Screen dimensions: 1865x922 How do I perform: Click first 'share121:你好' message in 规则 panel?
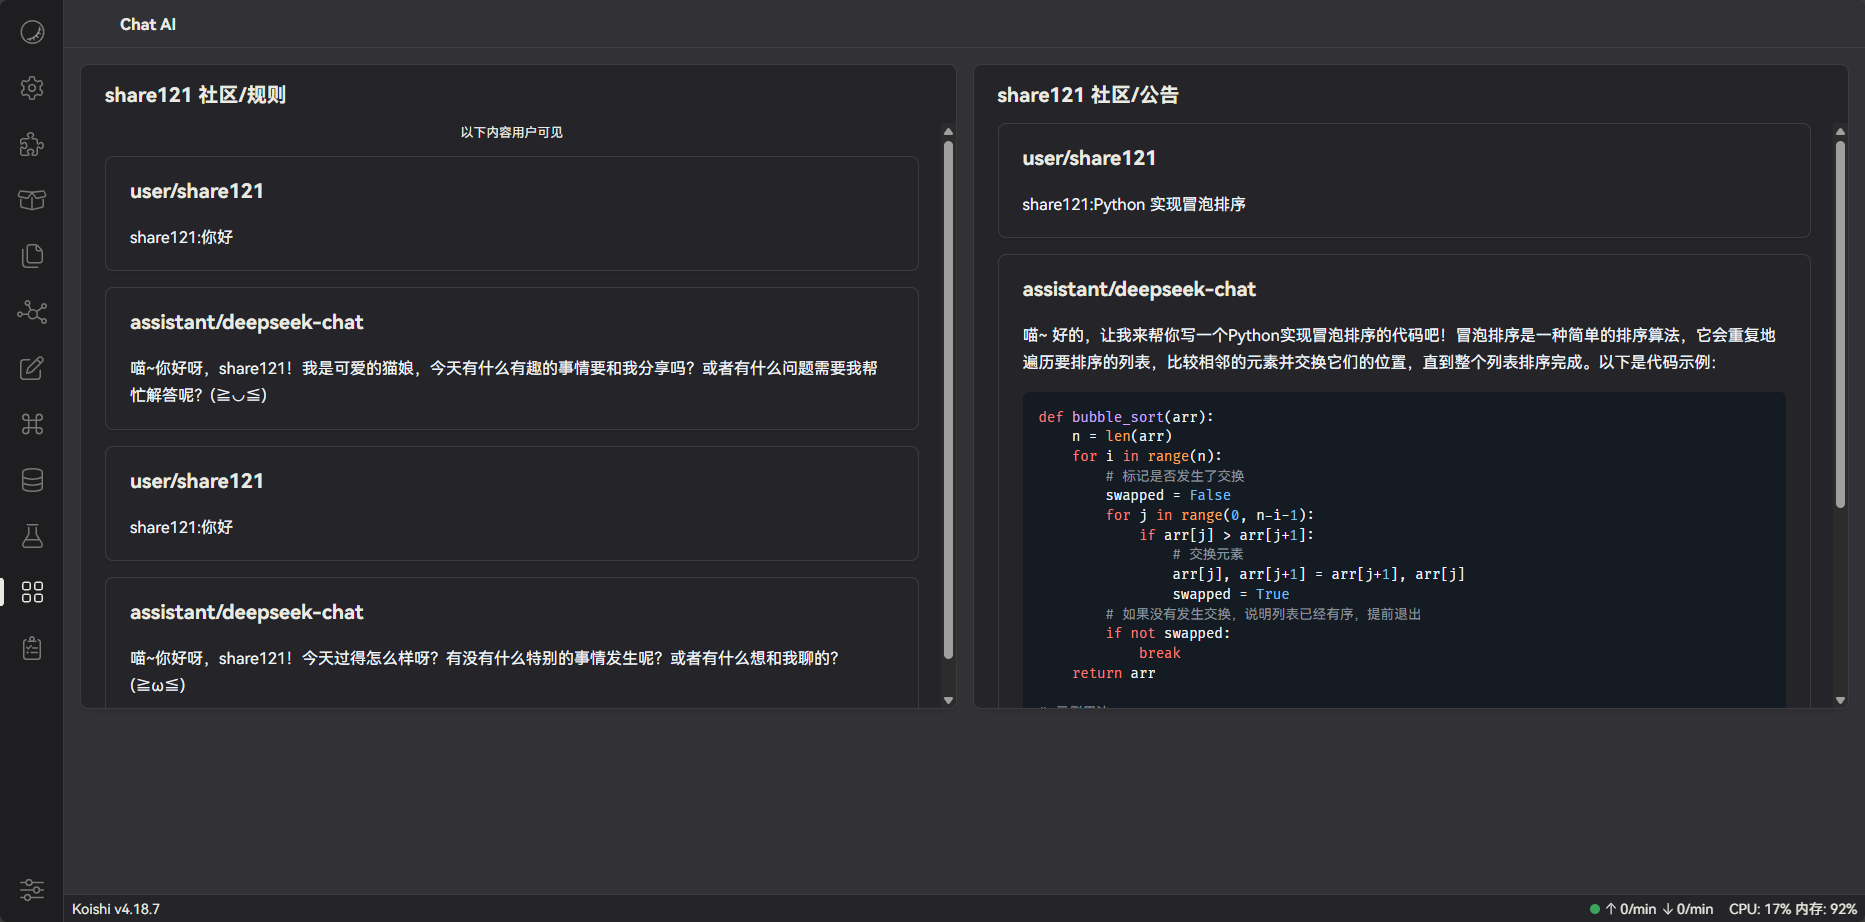pos(181,237)
